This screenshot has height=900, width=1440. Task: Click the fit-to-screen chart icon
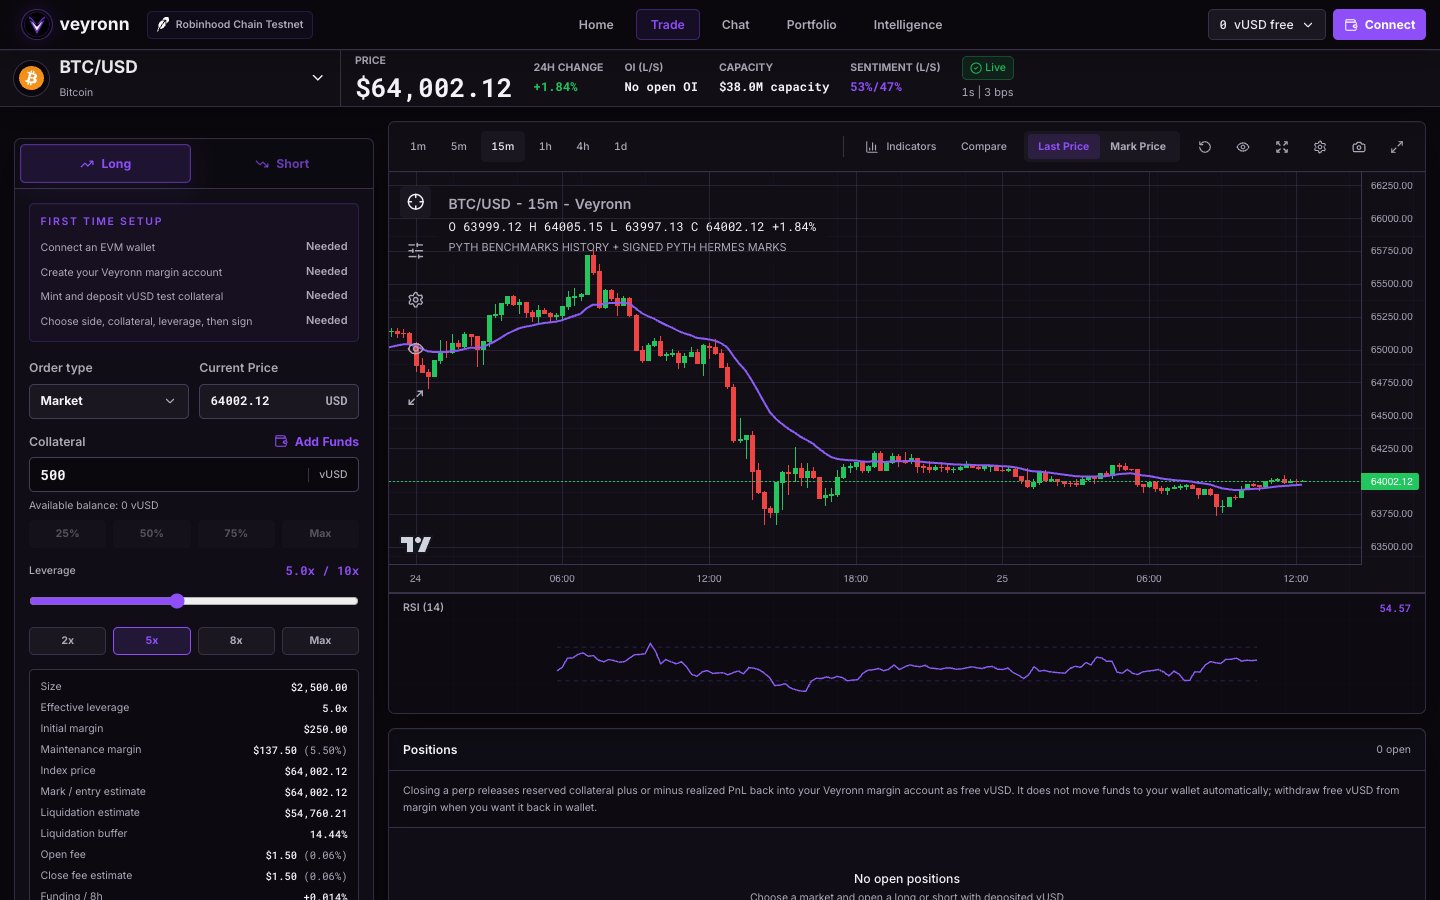coord(1282,147)
